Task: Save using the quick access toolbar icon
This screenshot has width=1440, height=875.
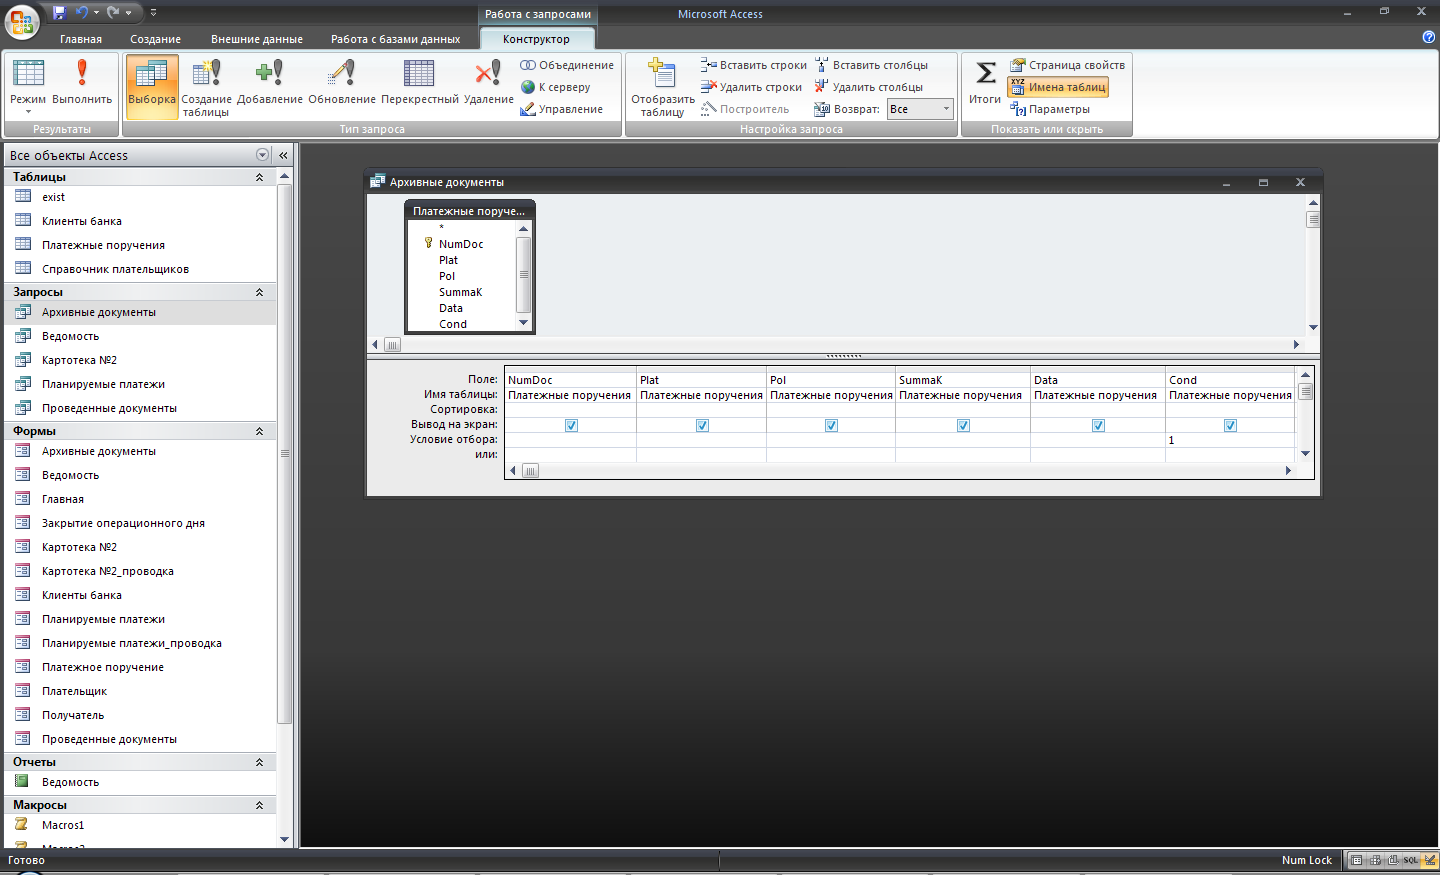Action: (59, 13)
